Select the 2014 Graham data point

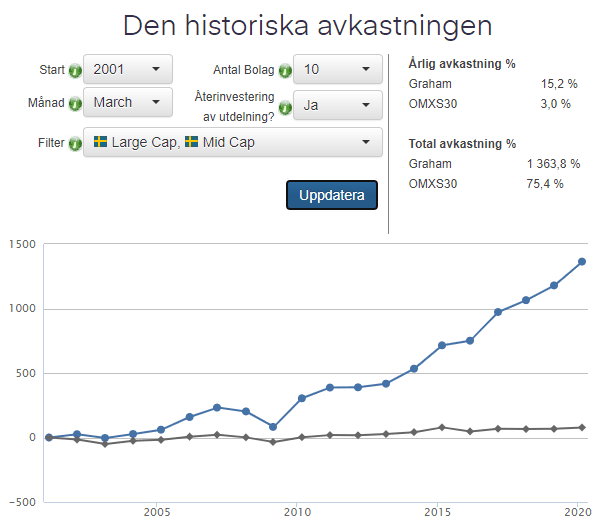pos(414,369)
